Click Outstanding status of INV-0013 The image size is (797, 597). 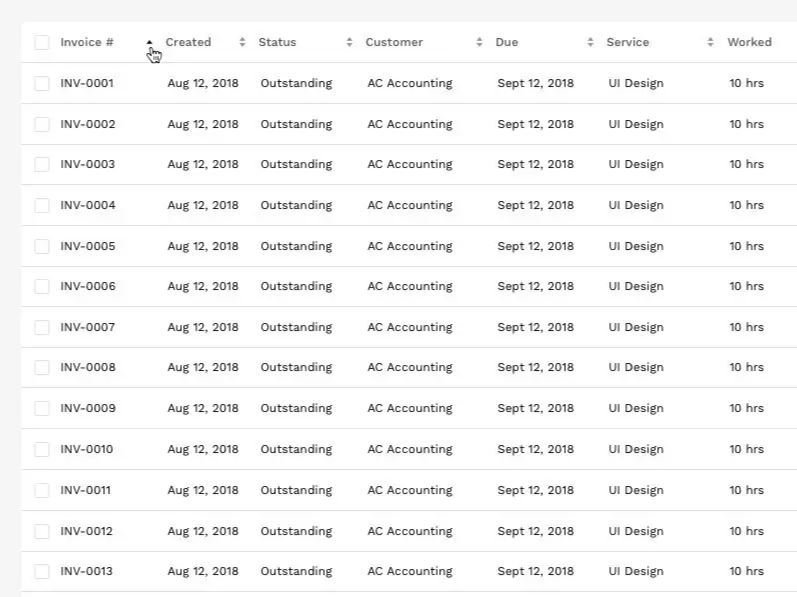coord(296,572)
